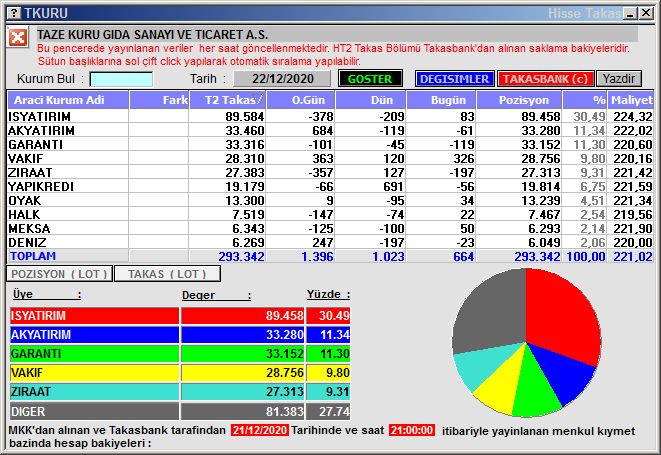Select the GARANTI row in the table
The width and height of the screenshot is (661, 455).
(x=330, y=144)
